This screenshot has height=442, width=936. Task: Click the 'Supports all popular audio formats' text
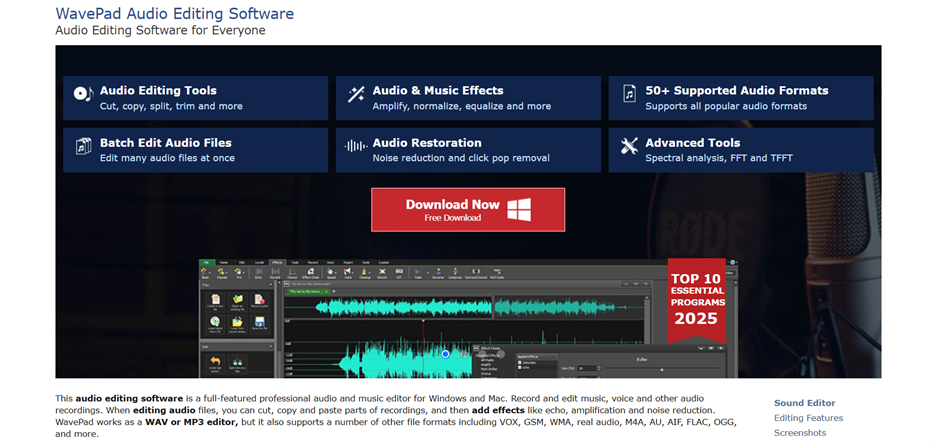pyautogui.click(x=726, y=106)
